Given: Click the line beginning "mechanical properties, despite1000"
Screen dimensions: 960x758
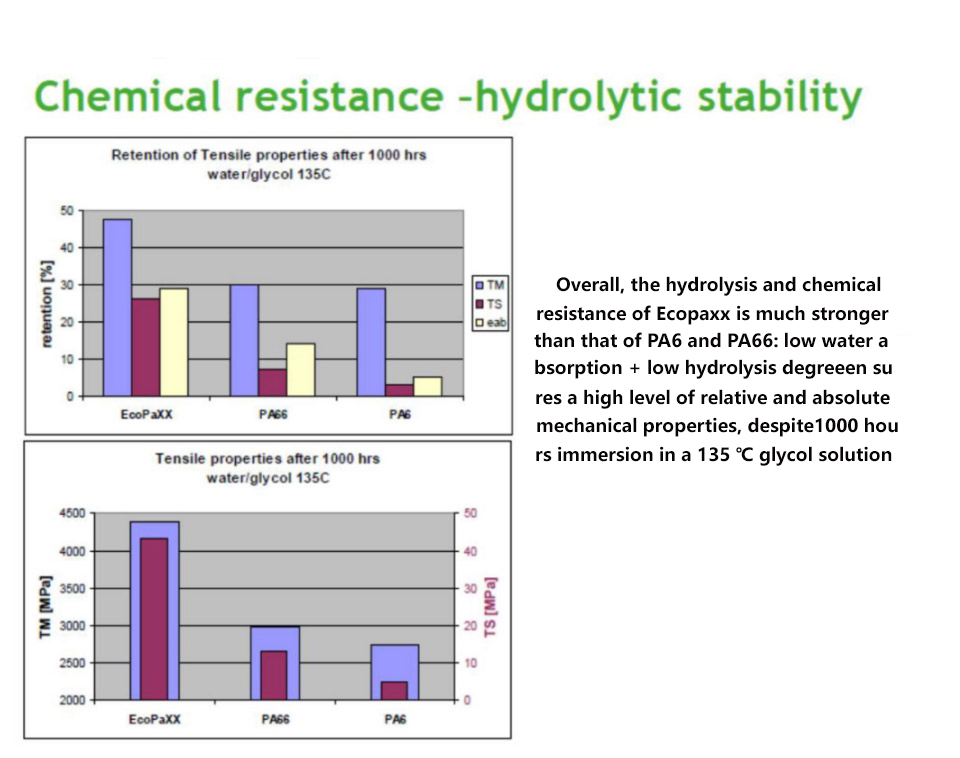Looking at the screenshot, I should click(x=717, y=426).
